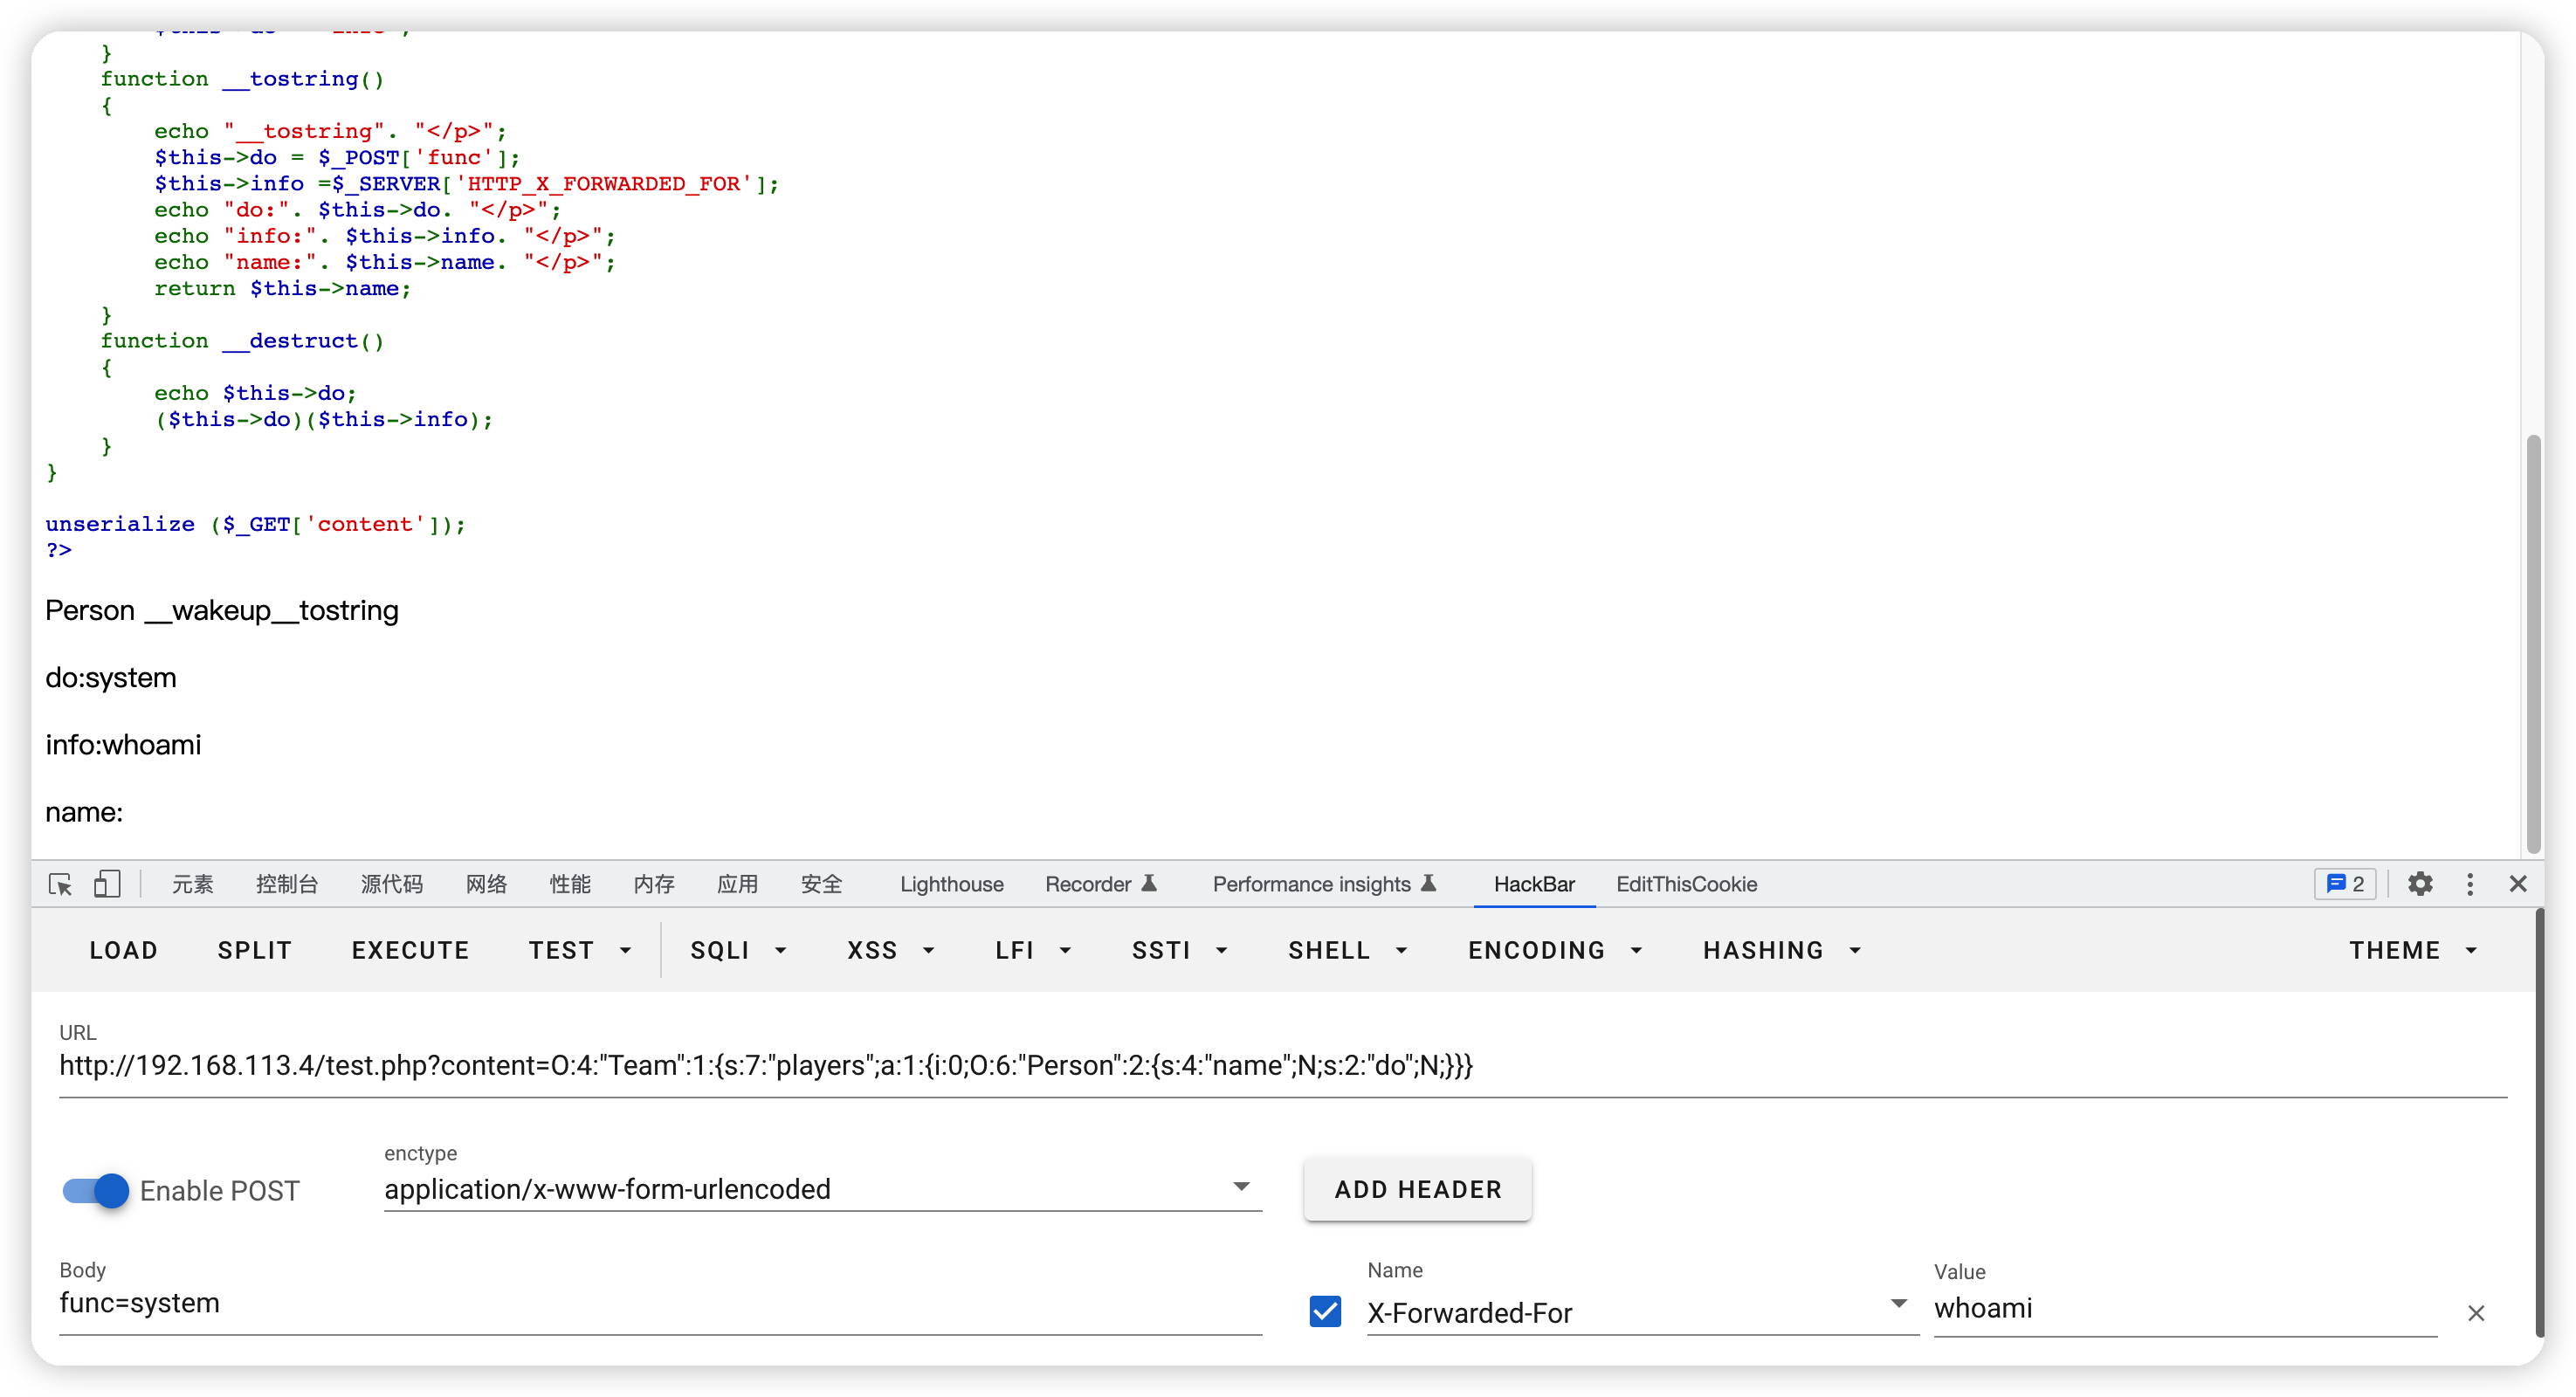Open the header Name dropdown arrow

[1898, 1304]
